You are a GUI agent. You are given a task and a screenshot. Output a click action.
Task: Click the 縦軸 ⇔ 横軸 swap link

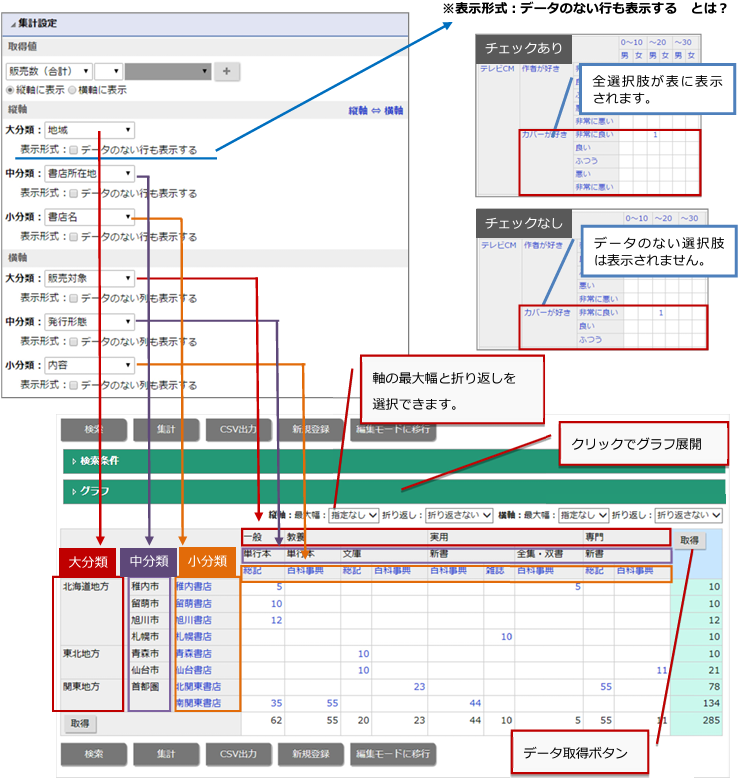click(x=376, y=110)
